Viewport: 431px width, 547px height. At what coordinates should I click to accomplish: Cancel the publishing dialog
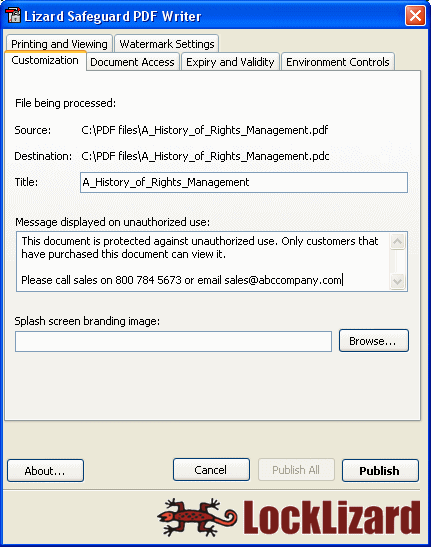(211, 470)
